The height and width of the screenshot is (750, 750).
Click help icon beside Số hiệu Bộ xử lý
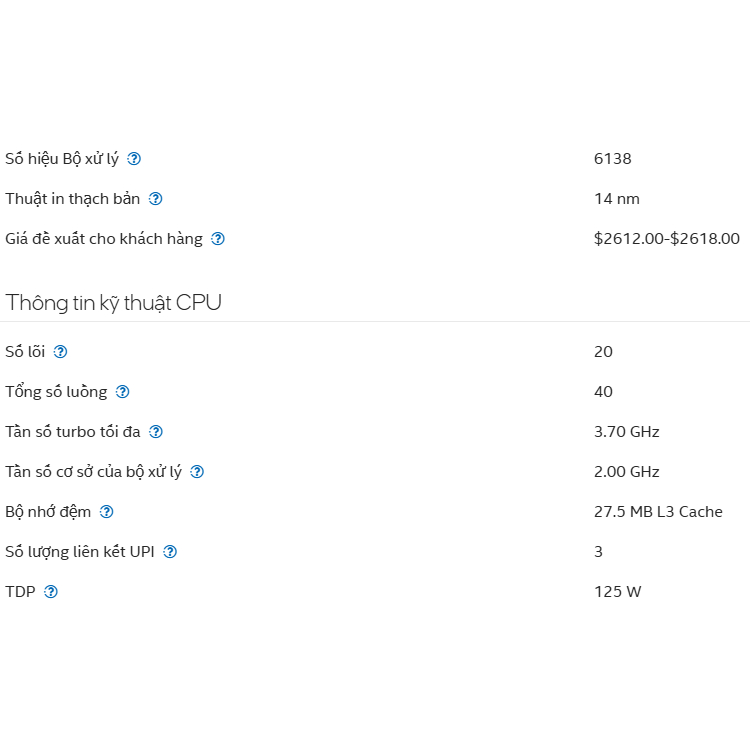pos(134,159)
